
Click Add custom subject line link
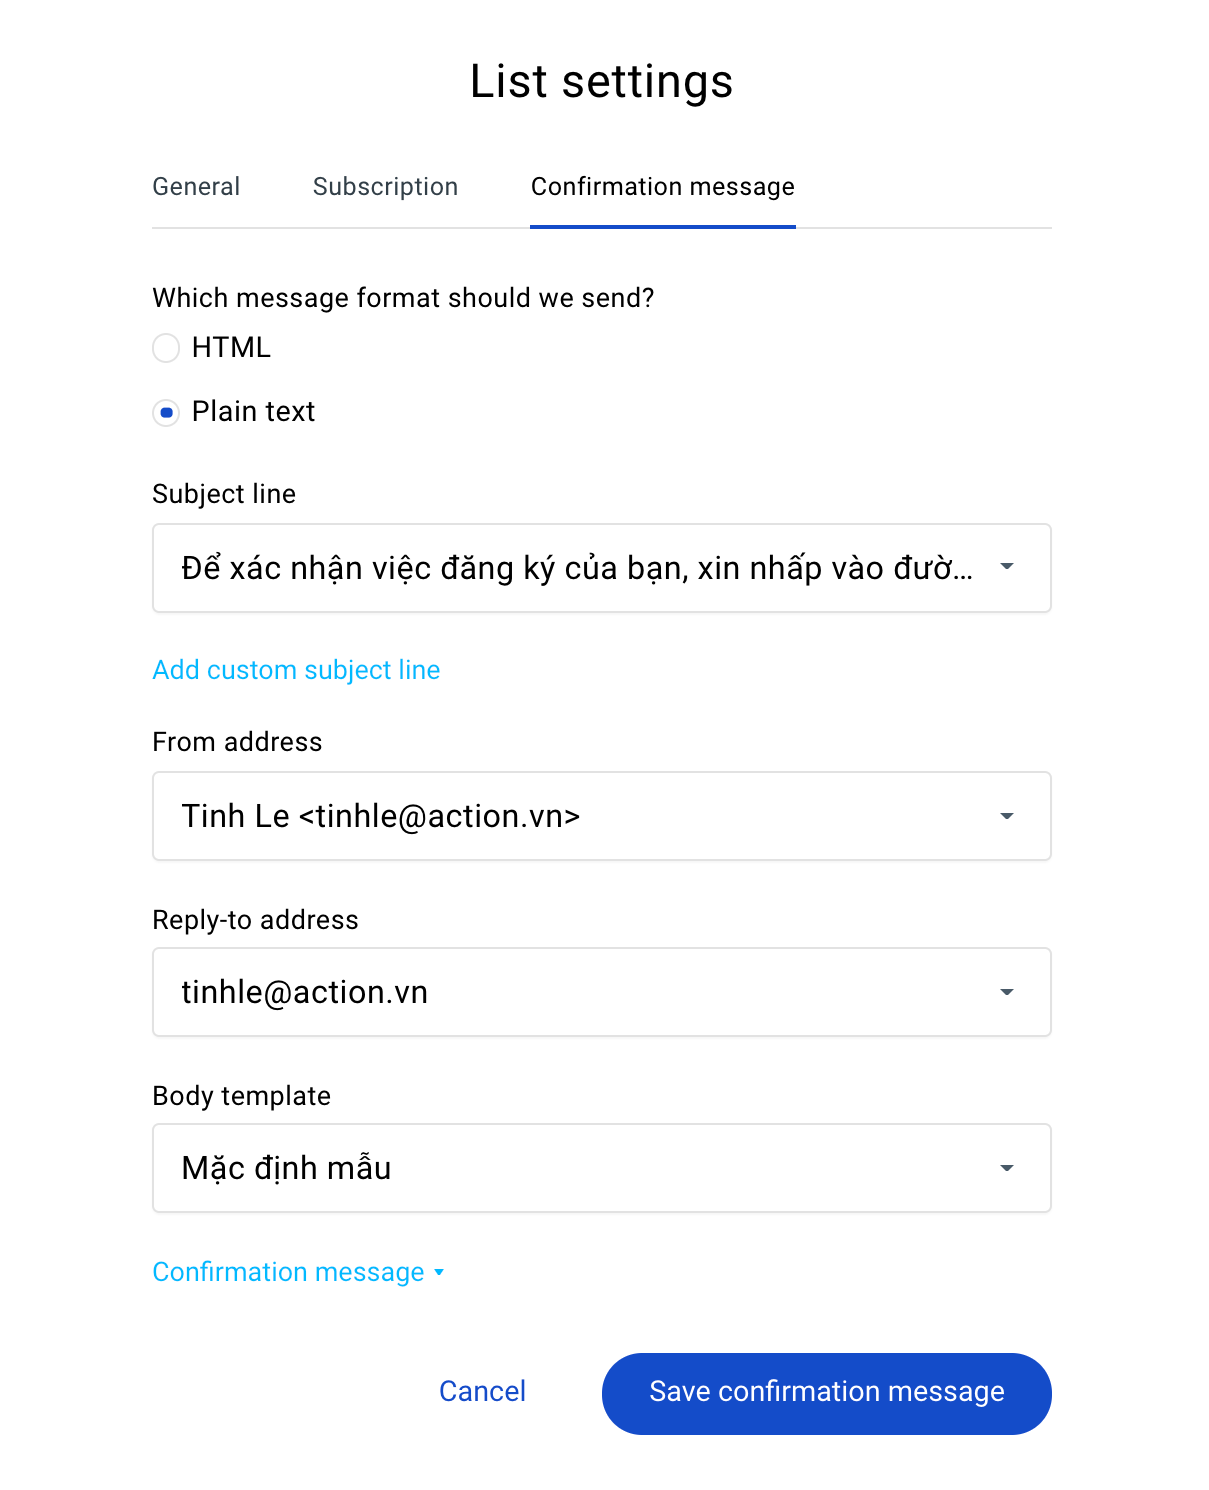pos(296,670)
